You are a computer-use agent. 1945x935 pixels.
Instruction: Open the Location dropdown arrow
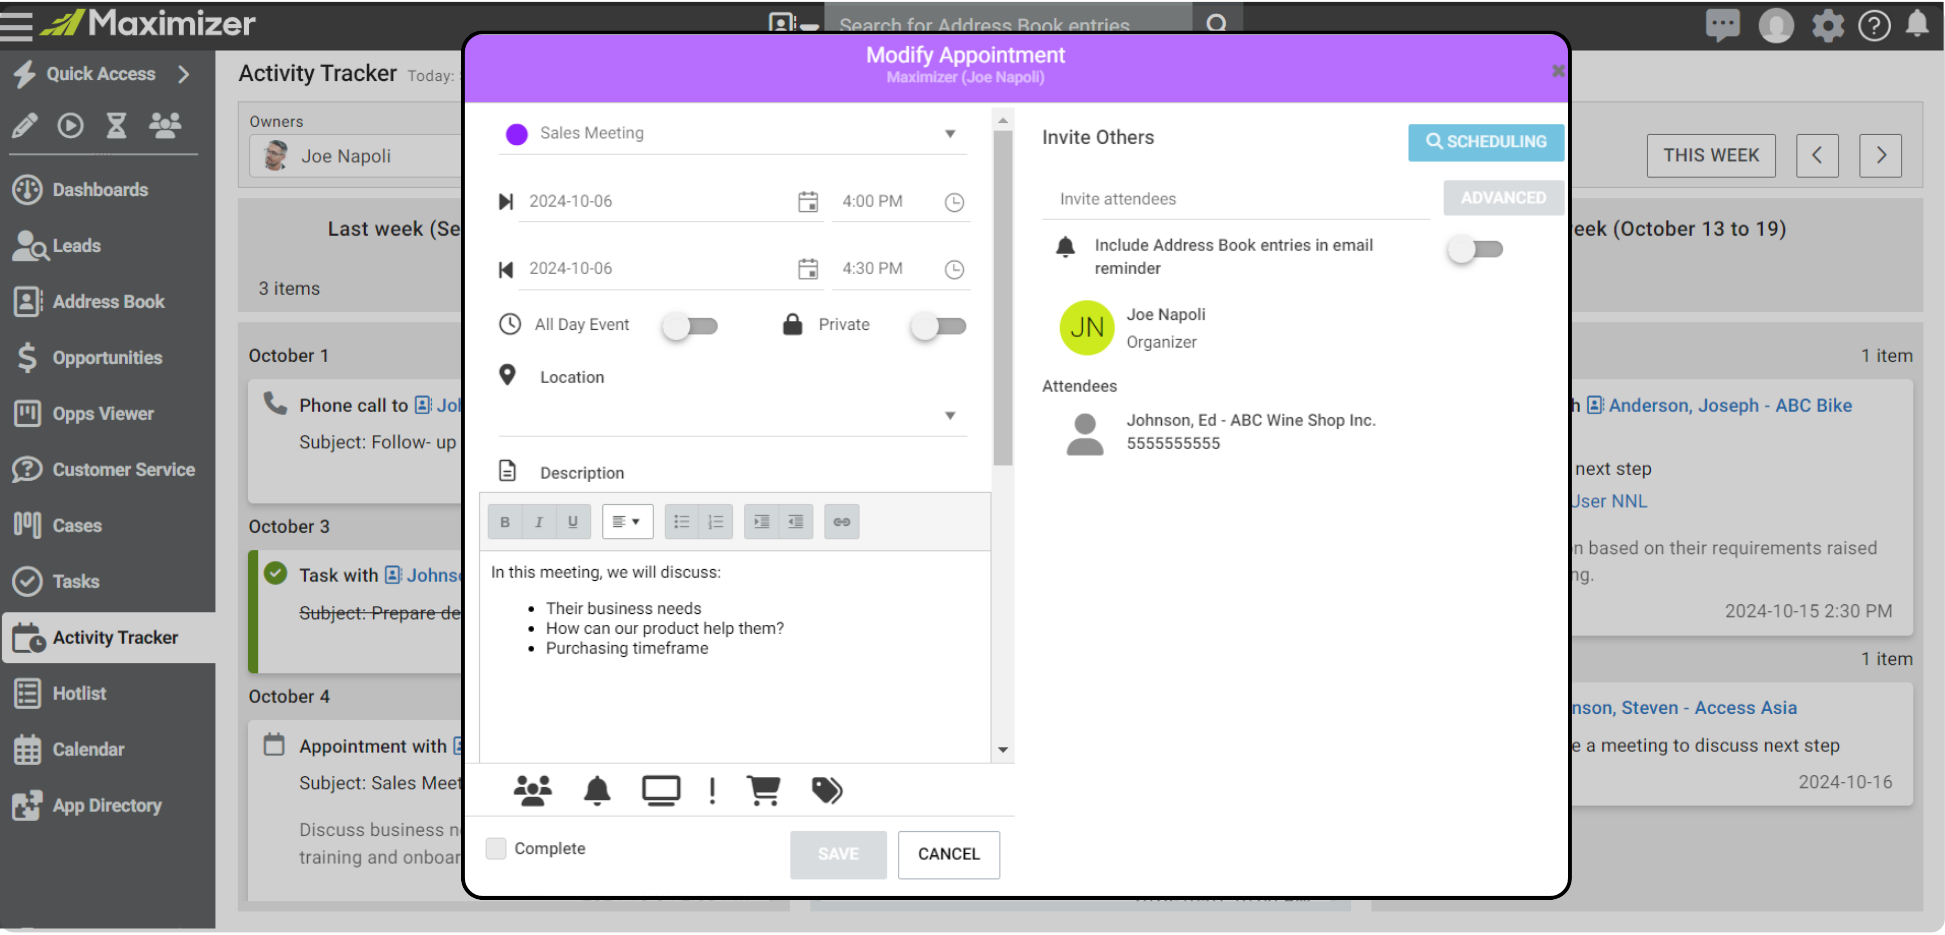click(950, 416)
